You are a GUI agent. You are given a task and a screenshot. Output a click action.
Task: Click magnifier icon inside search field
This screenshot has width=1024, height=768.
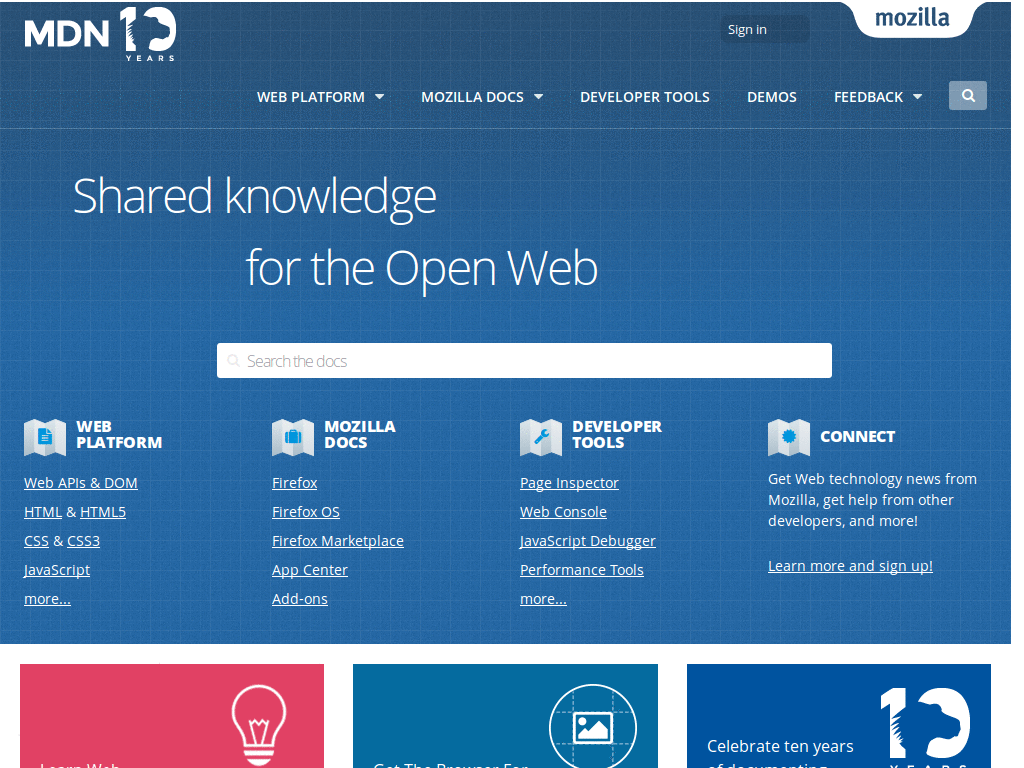click(233, 360)
